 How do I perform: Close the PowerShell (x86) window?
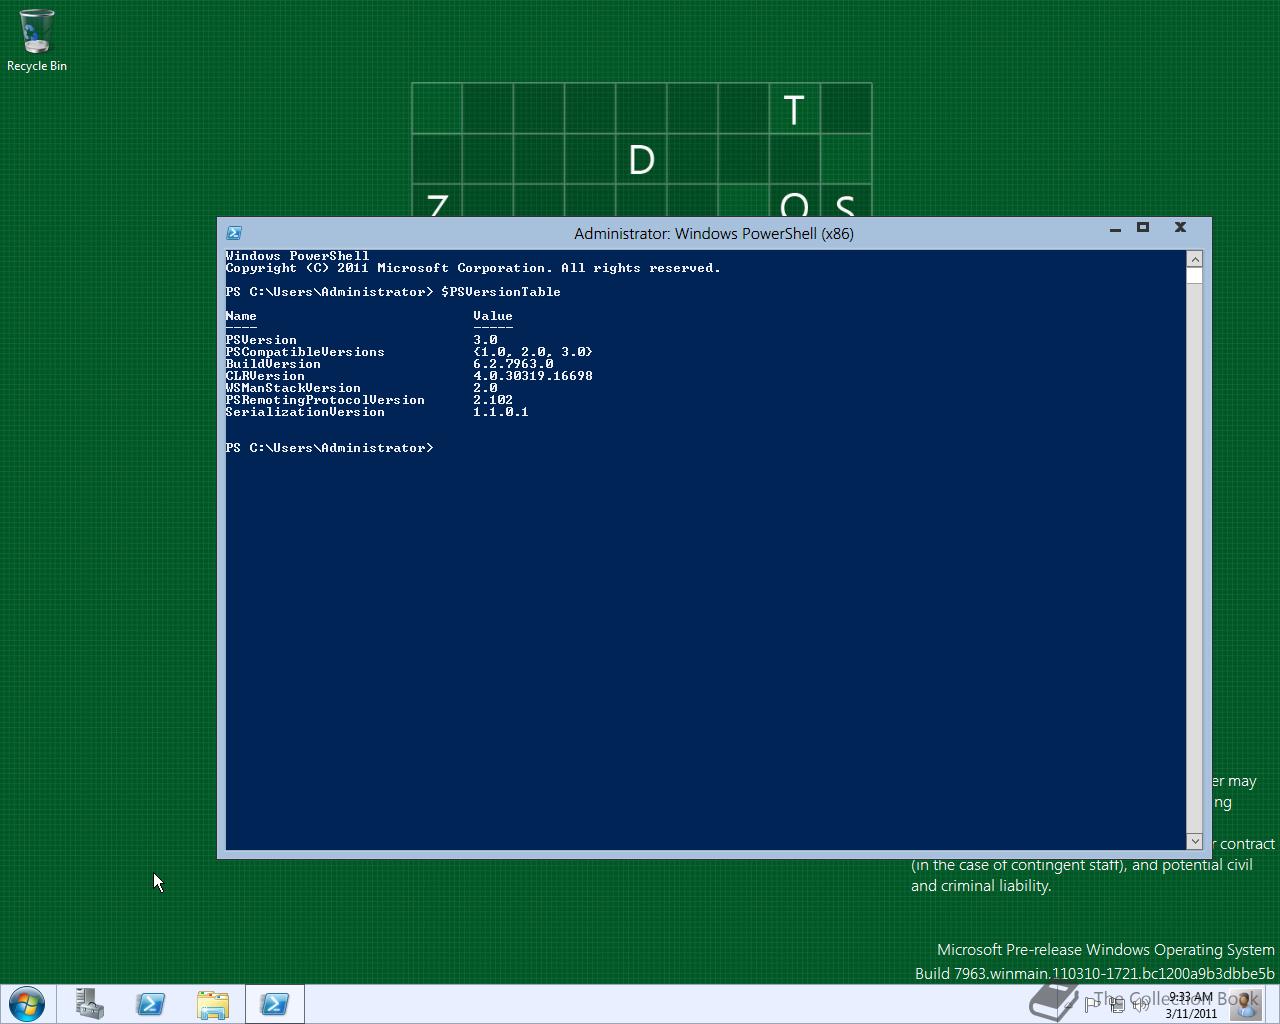tap(1180, 228)
